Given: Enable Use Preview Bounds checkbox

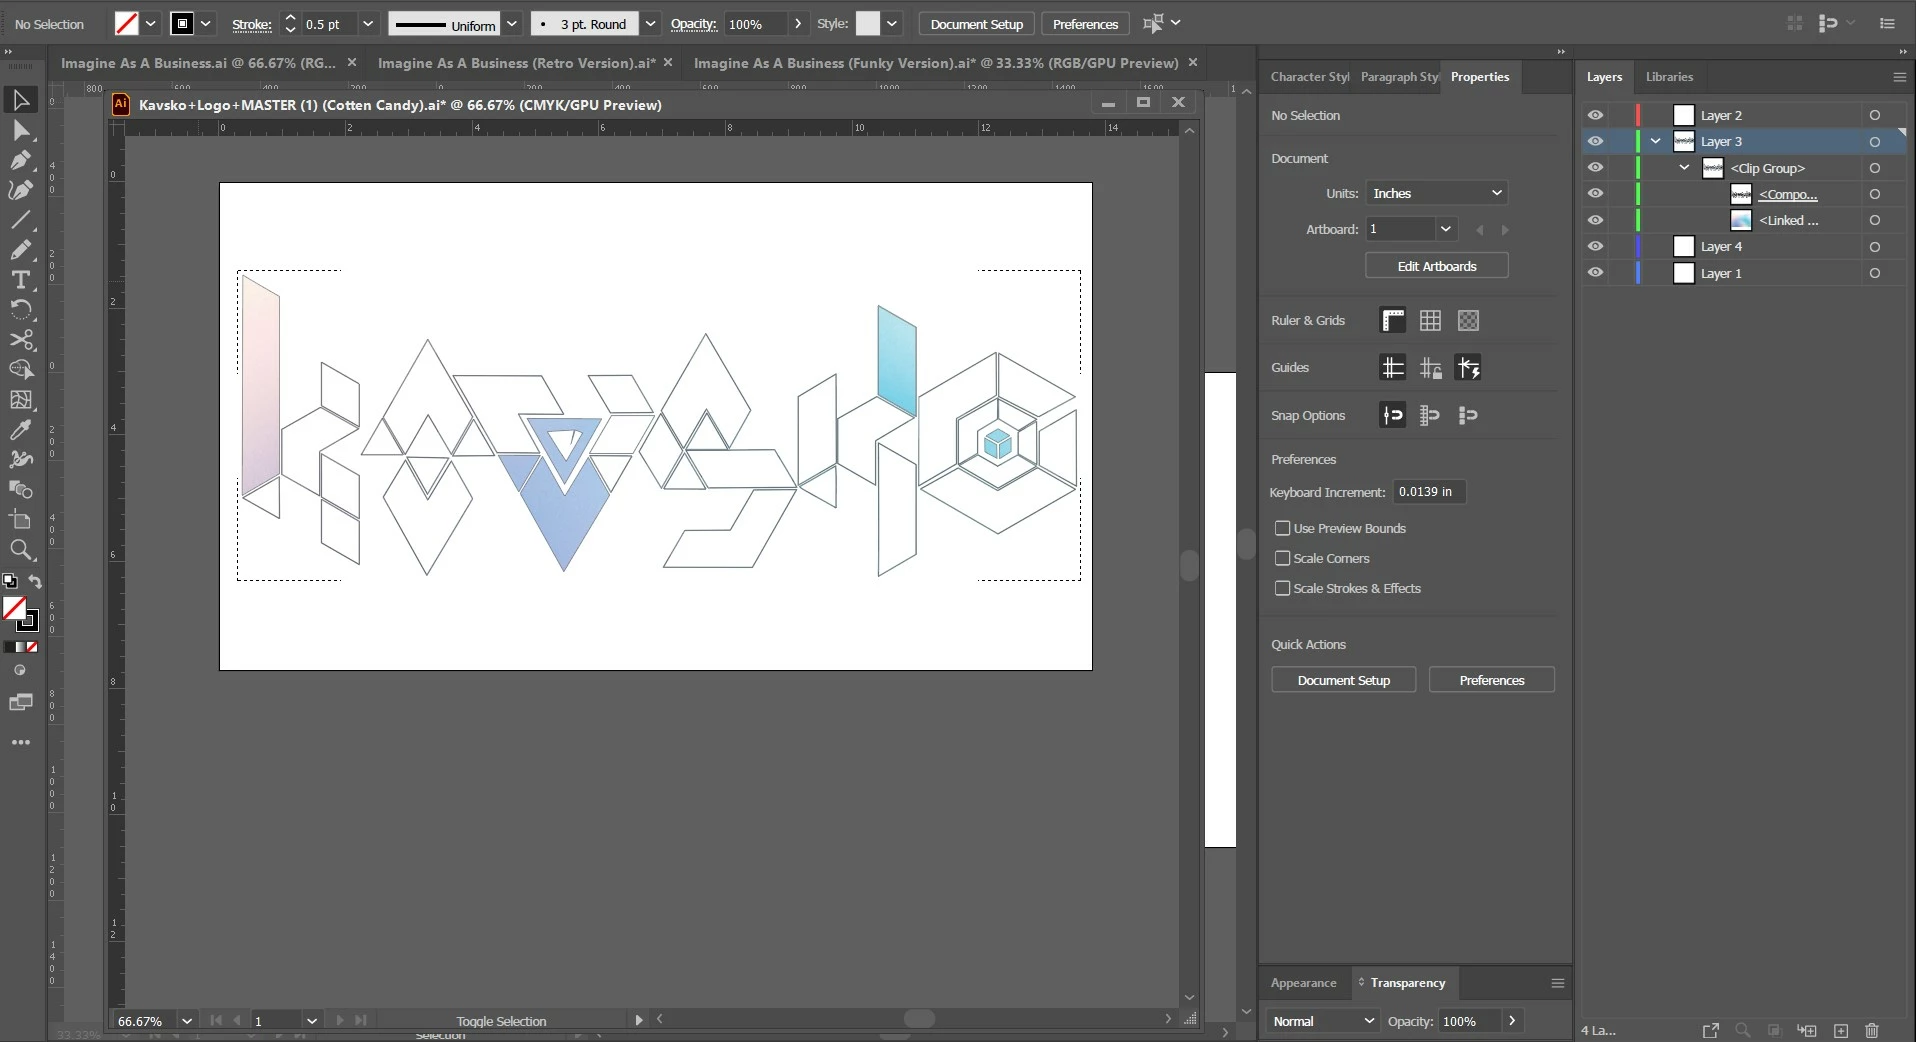Looking at the screenshot, I should click(1283, 528).
